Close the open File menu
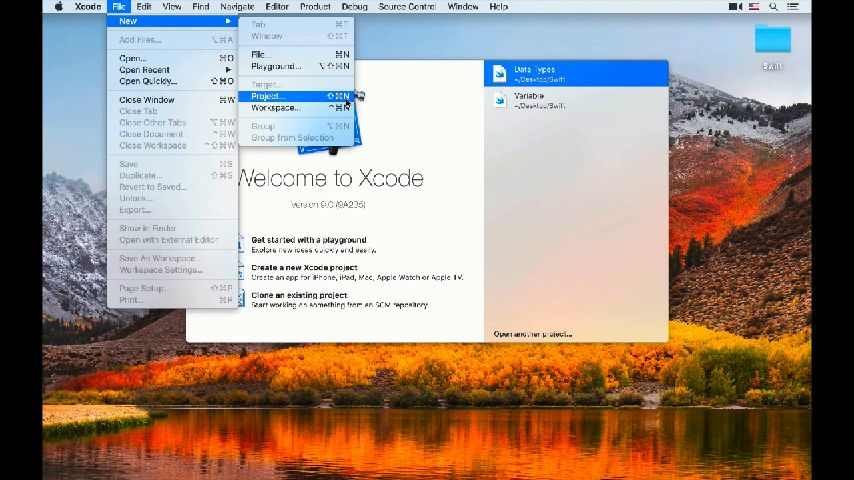This screenshot has height=480, width=854. [x=119, y=7]
